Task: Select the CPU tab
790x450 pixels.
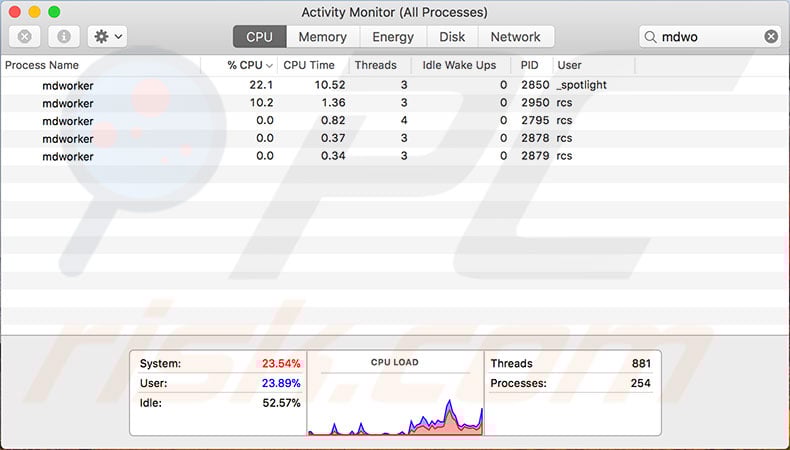Action: [259, 37]
